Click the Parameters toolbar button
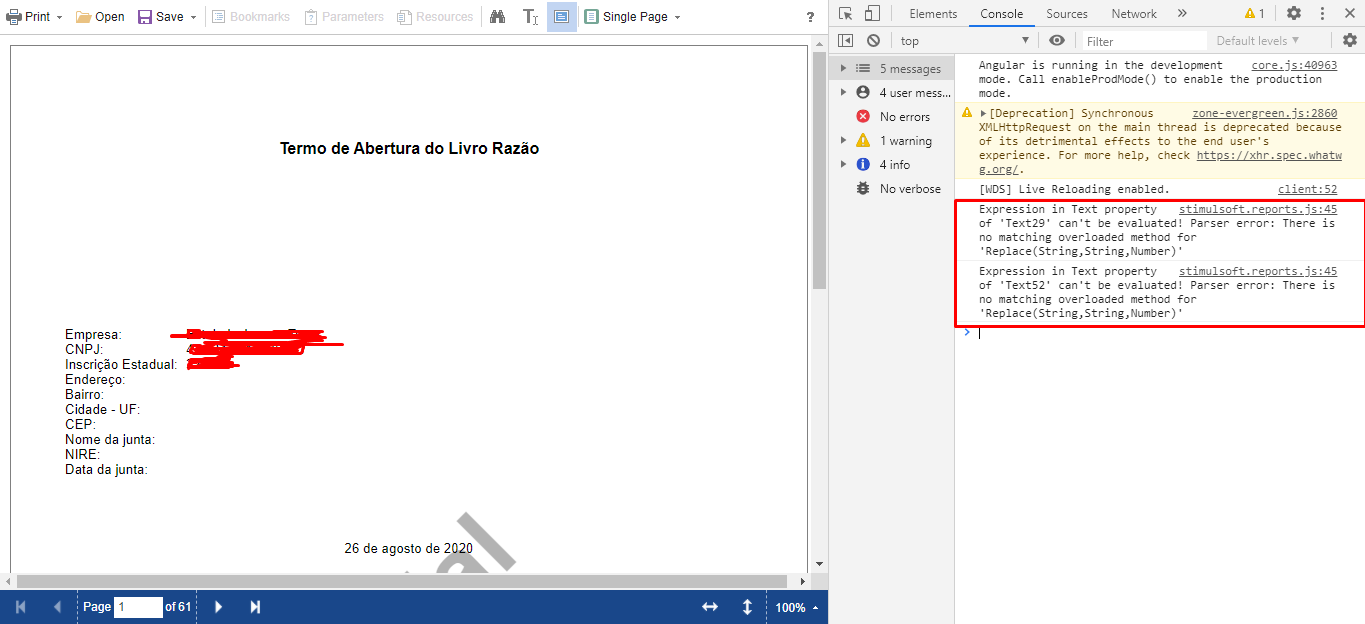 point(344,17)
